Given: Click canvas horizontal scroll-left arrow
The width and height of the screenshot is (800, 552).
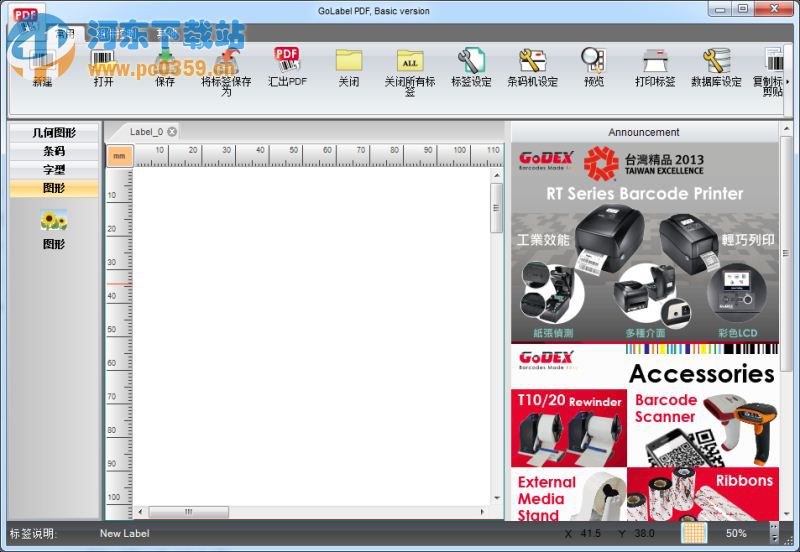Looking at the screenshot, I should tap(140, 512).
